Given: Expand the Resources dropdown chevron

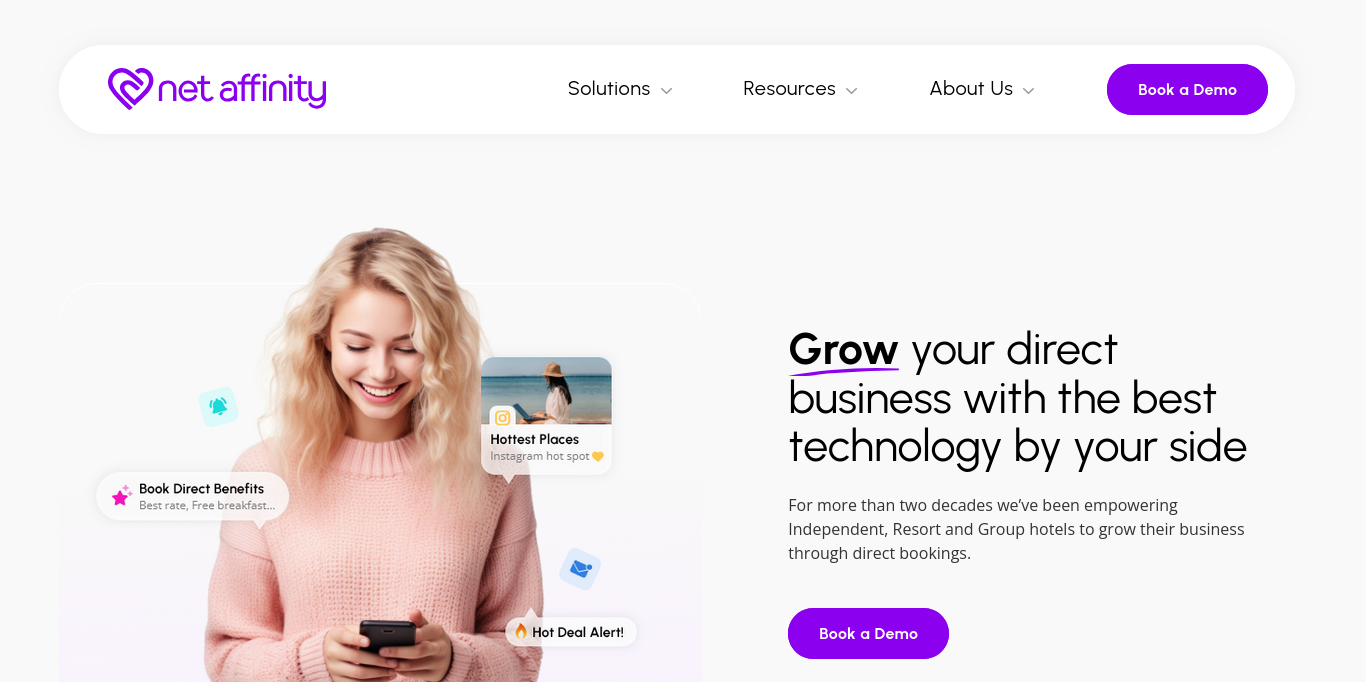Looking at the screenshot, I should 851,91.
